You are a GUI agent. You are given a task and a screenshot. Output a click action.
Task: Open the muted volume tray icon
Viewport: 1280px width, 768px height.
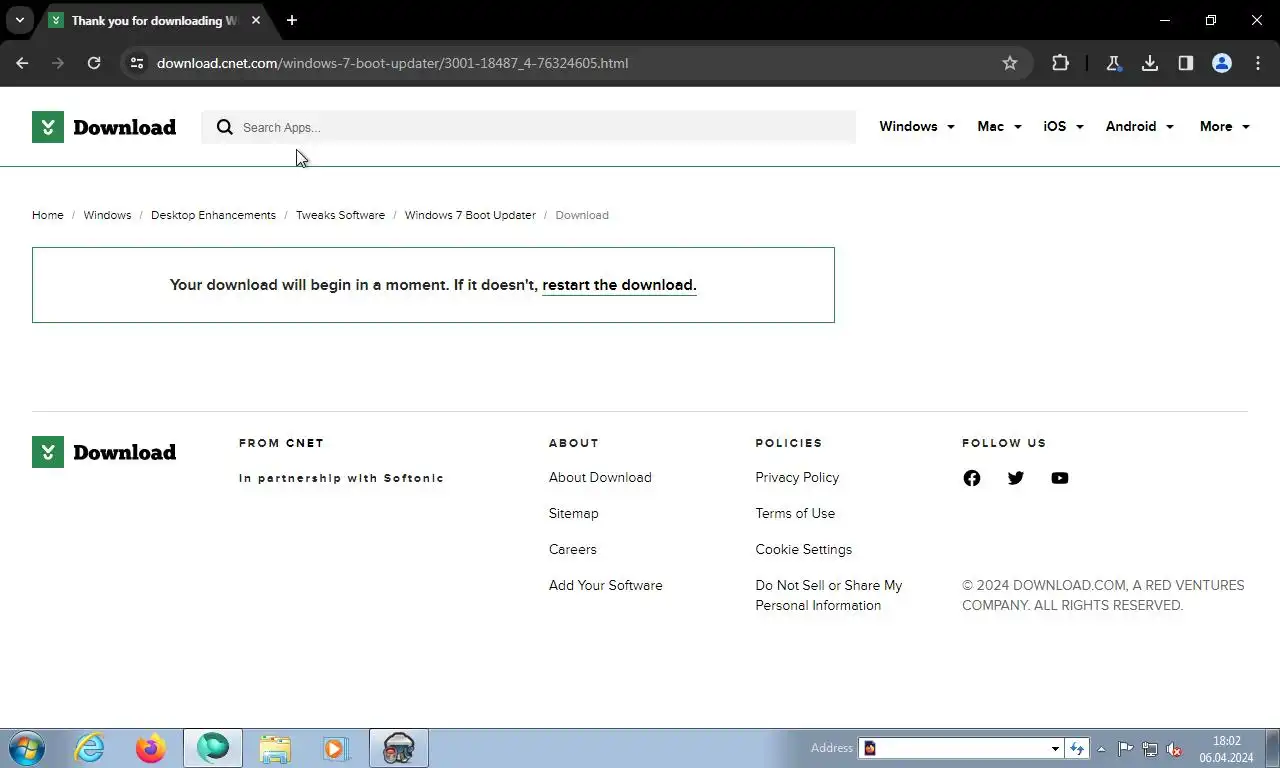click(1175, 748)
